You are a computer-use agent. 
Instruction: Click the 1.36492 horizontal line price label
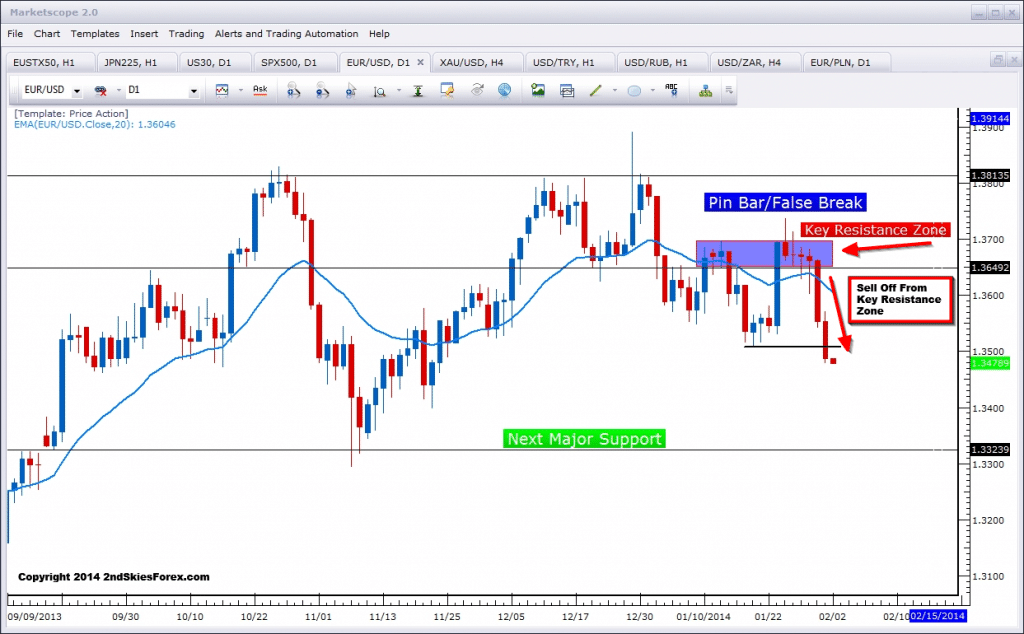(990, 268)
